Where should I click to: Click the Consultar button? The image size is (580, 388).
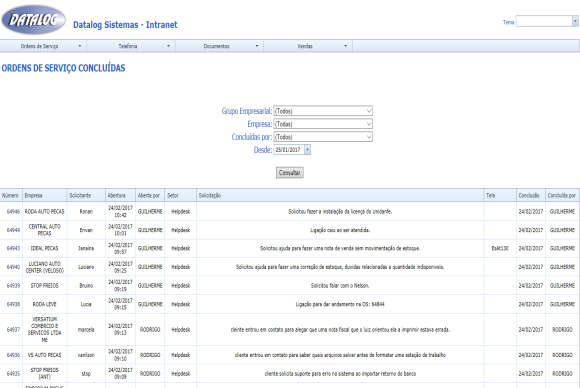pyautogui.click(x=290, y=173)
